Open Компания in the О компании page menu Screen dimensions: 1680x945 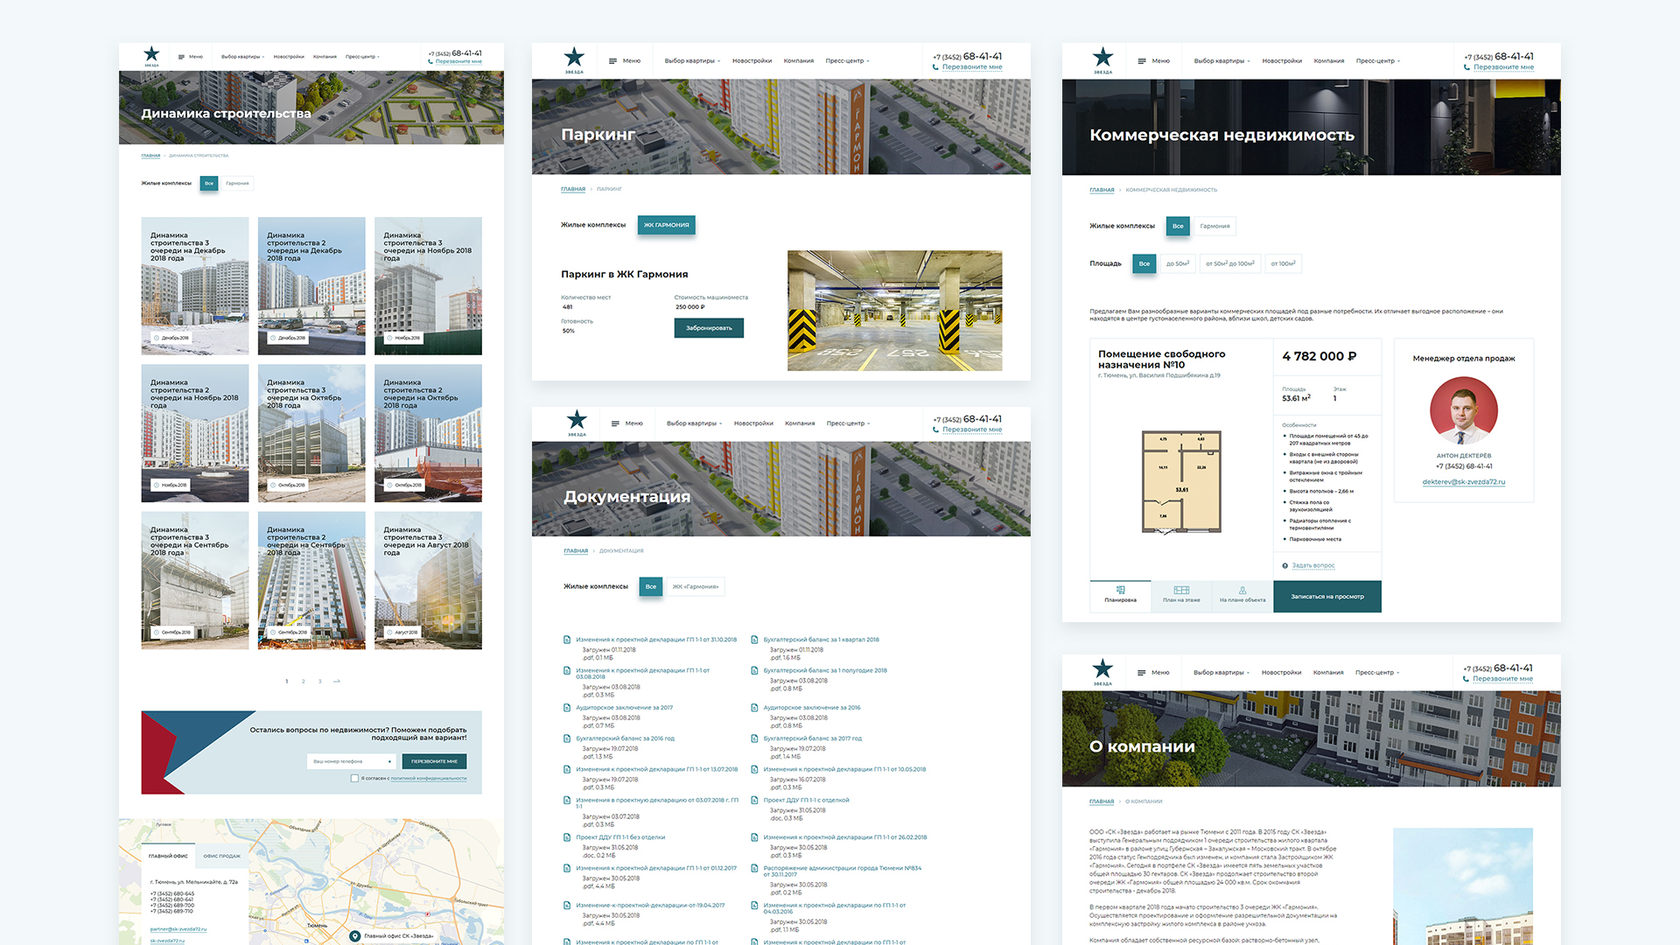[1328, 673]
